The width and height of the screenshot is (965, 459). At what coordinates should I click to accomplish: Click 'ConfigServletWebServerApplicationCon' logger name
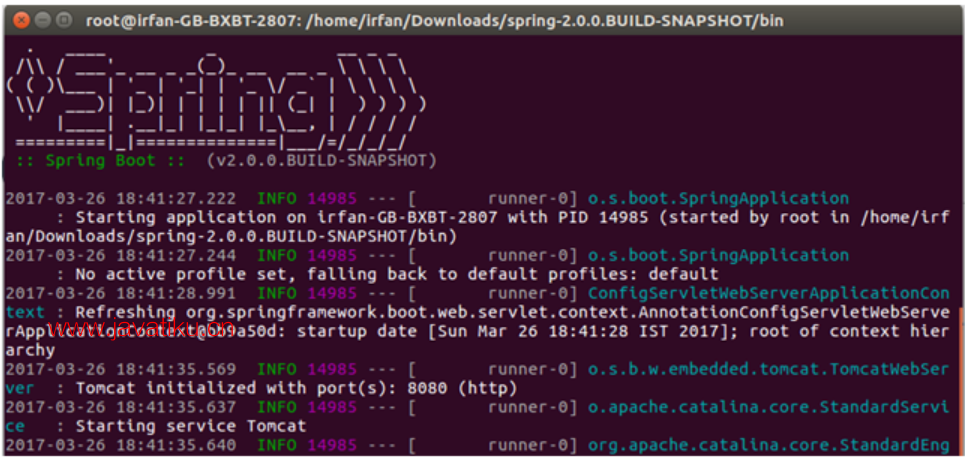769,293
